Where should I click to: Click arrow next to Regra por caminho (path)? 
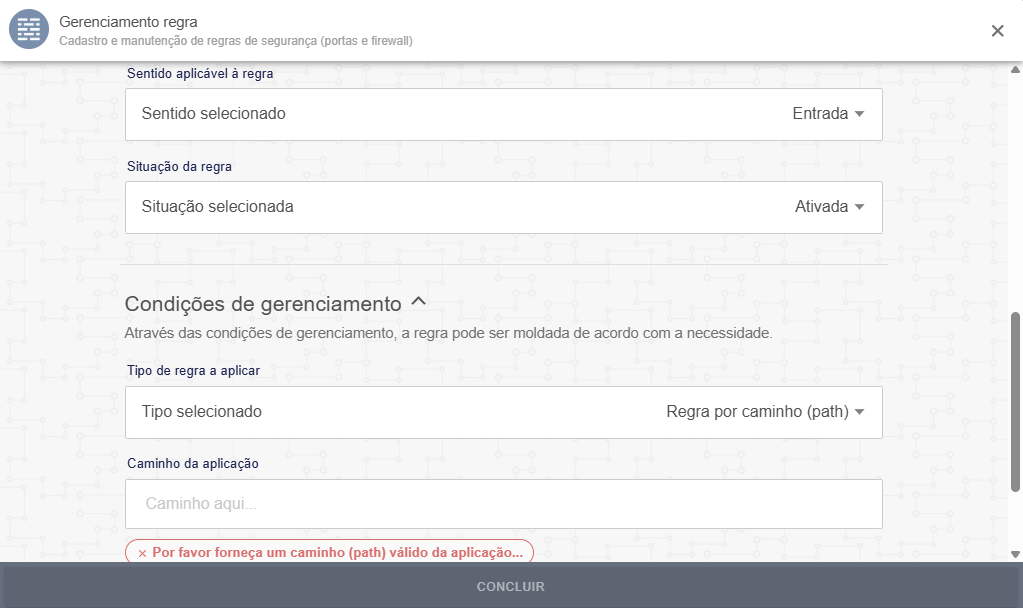click(x=859, y=412)
